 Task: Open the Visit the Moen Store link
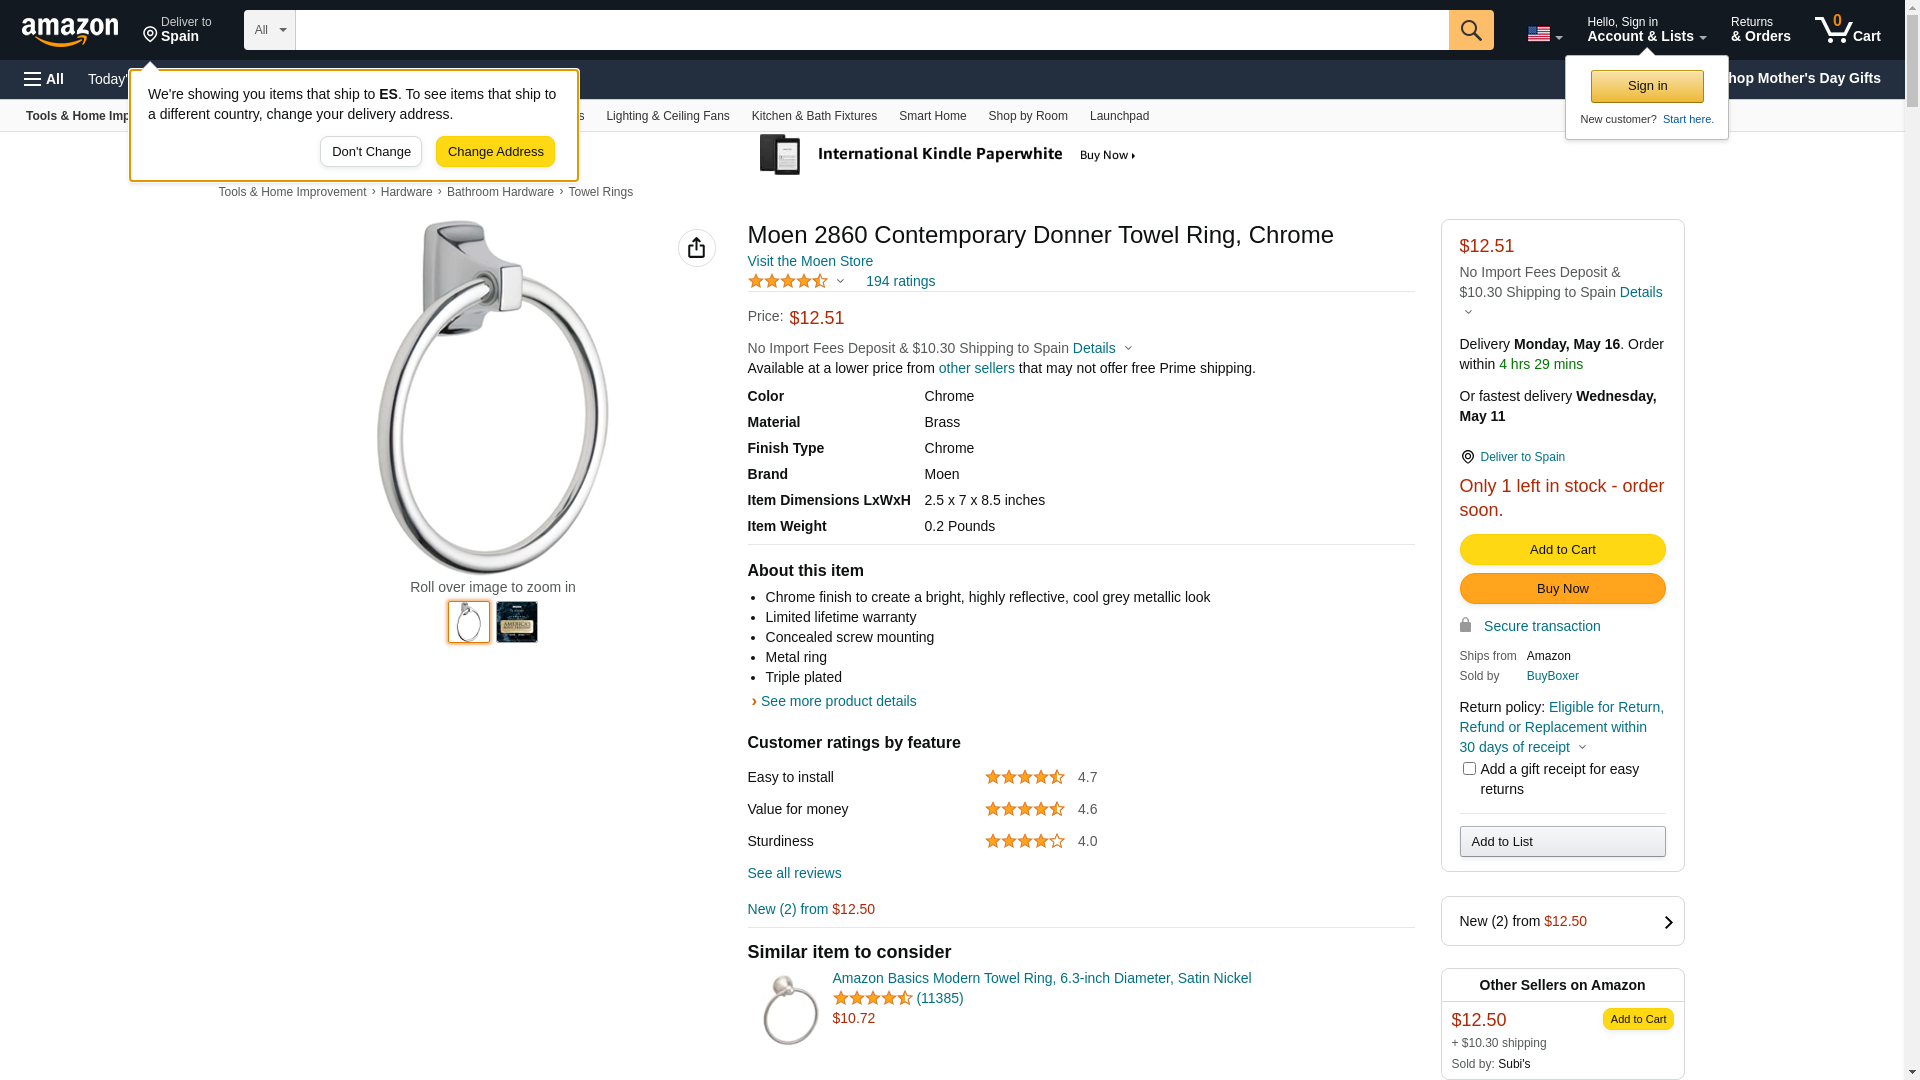pyautogui.click(x=810, y=261)
